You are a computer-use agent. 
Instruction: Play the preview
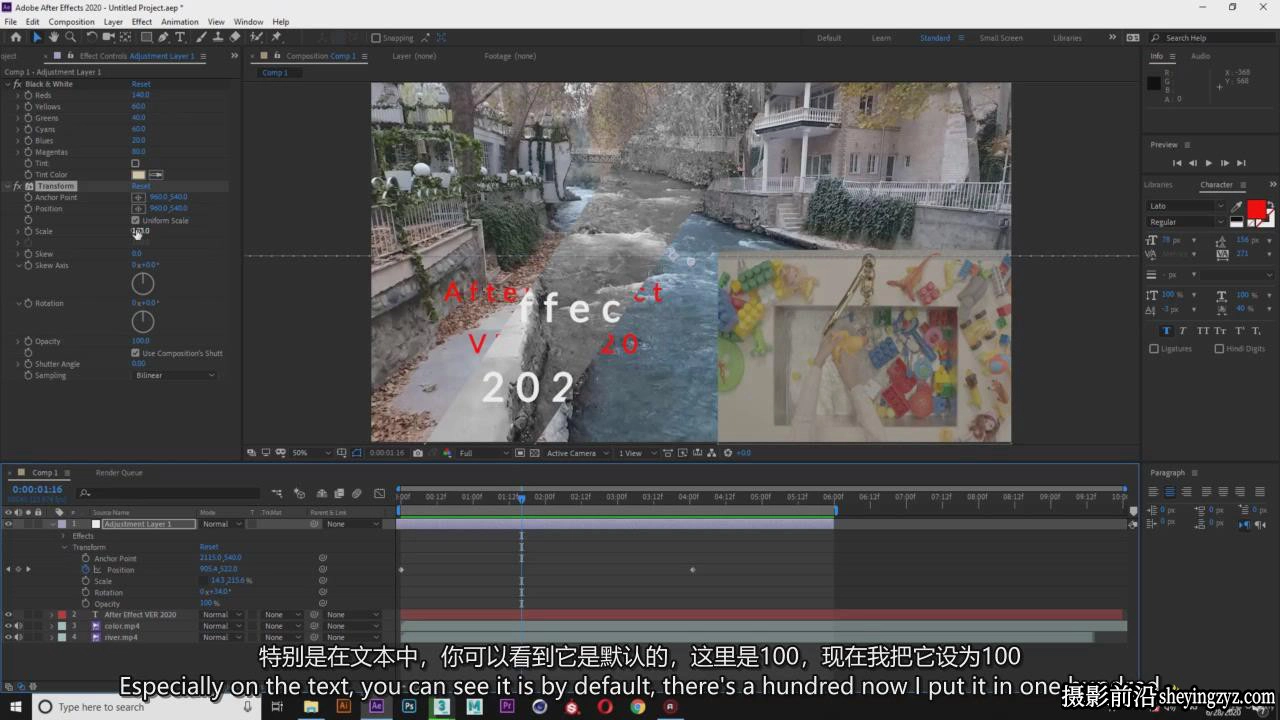pyautogui.click(x=1209, y=163)
